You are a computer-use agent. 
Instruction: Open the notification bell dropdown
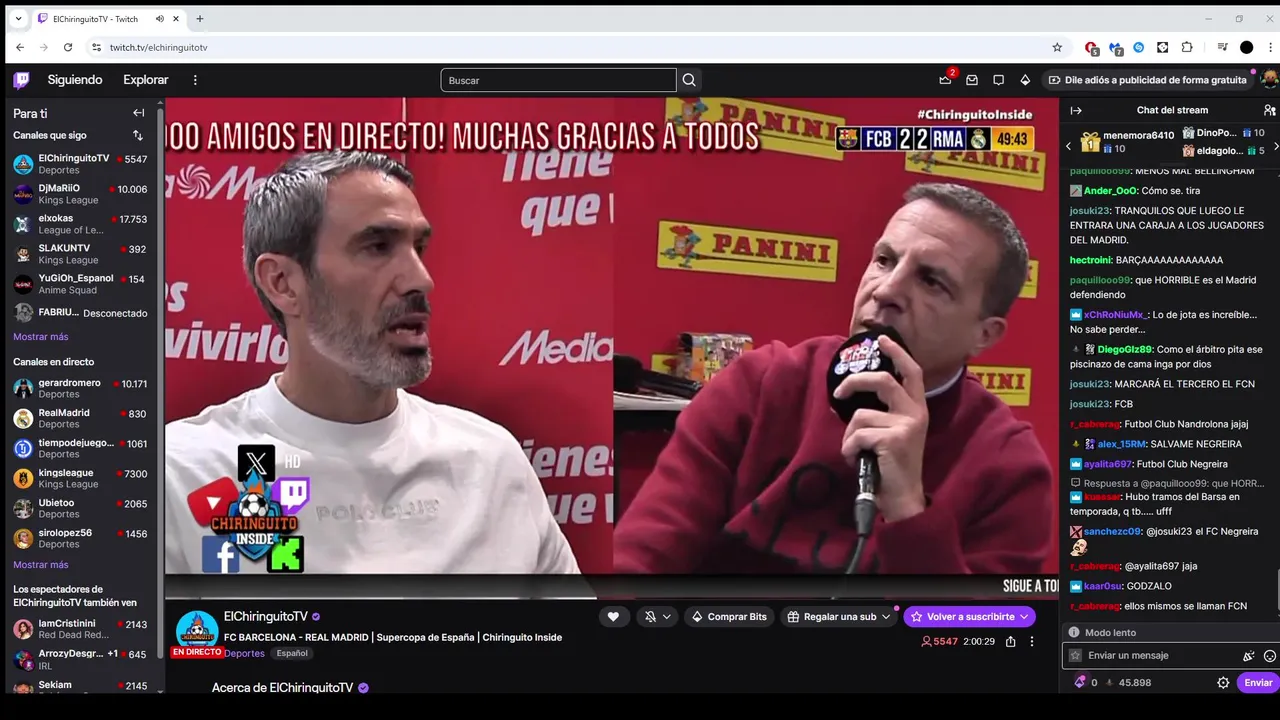point(657,616)
